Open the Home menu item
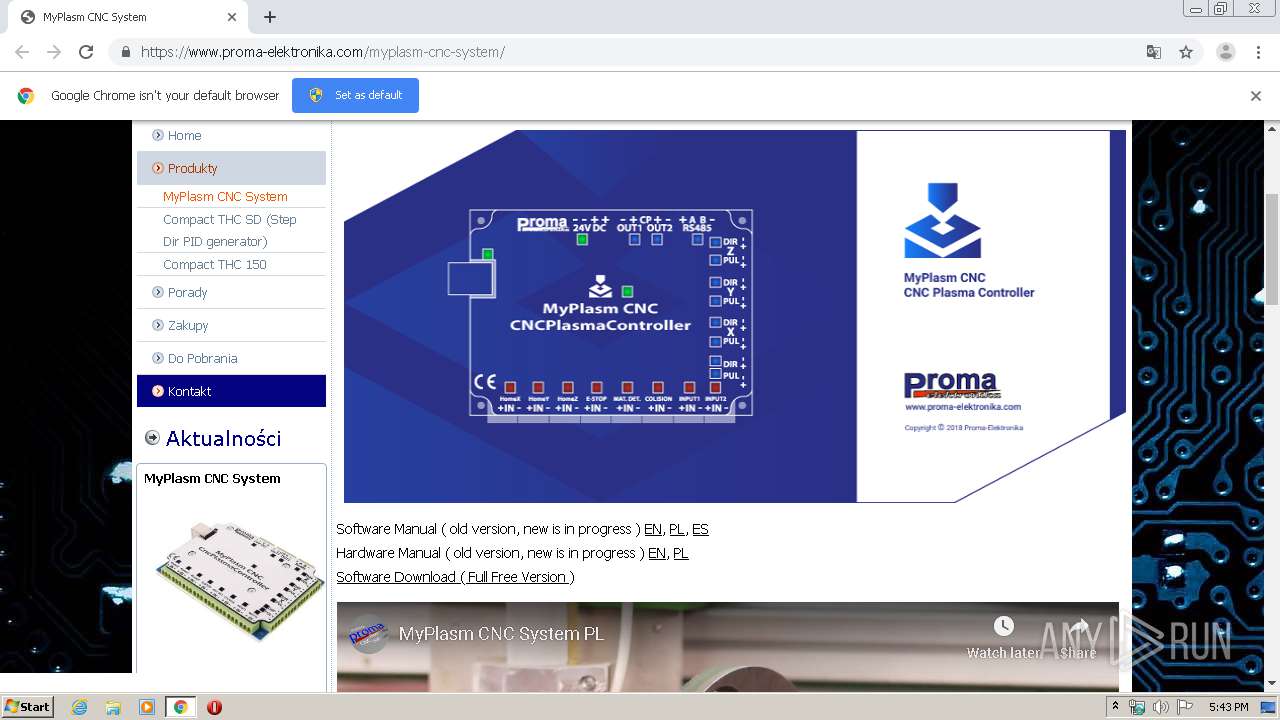The height and width of the screenshot is (720, 1280). (184, 136)
